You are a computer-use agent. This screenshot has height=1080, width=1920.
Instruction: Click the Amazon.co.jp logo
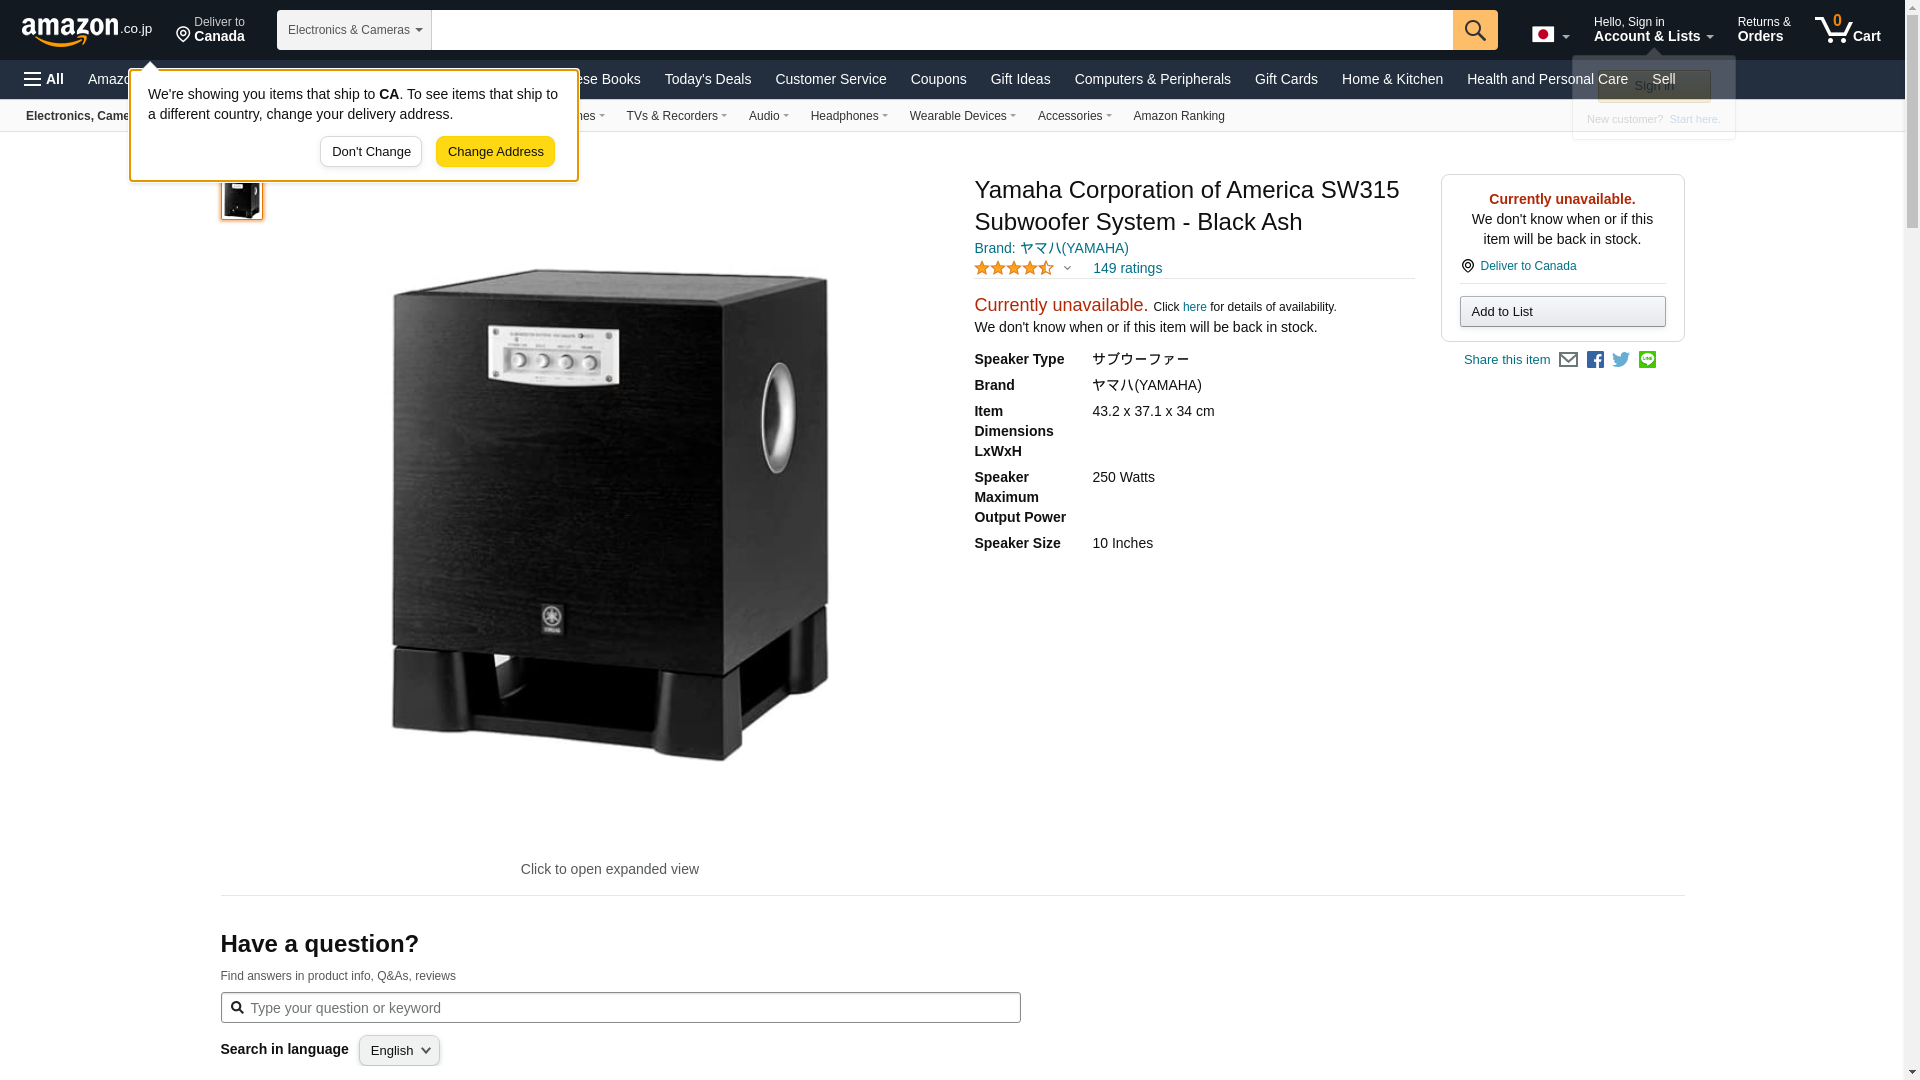(x=87, y=30)
